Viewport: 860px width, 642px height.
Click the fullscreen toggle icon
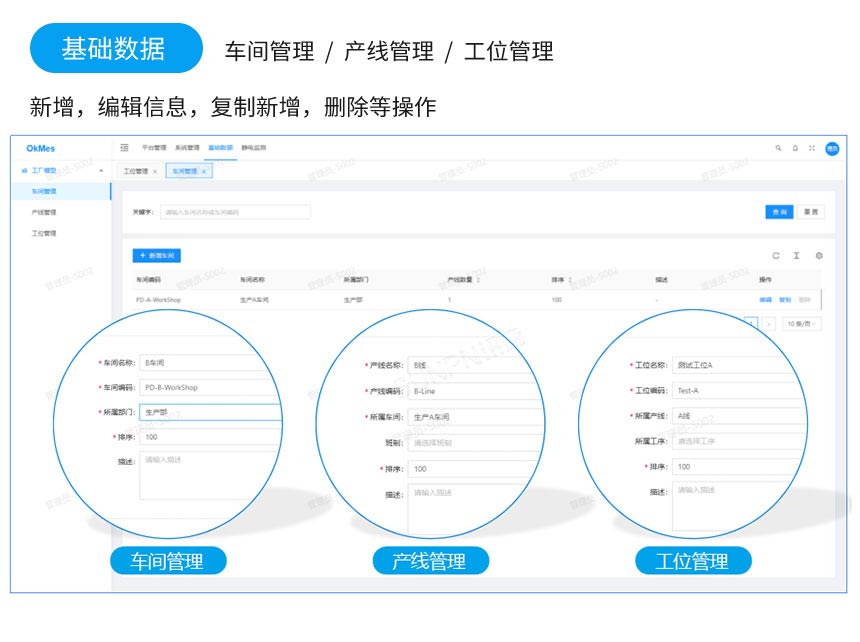tap(812, 148)
